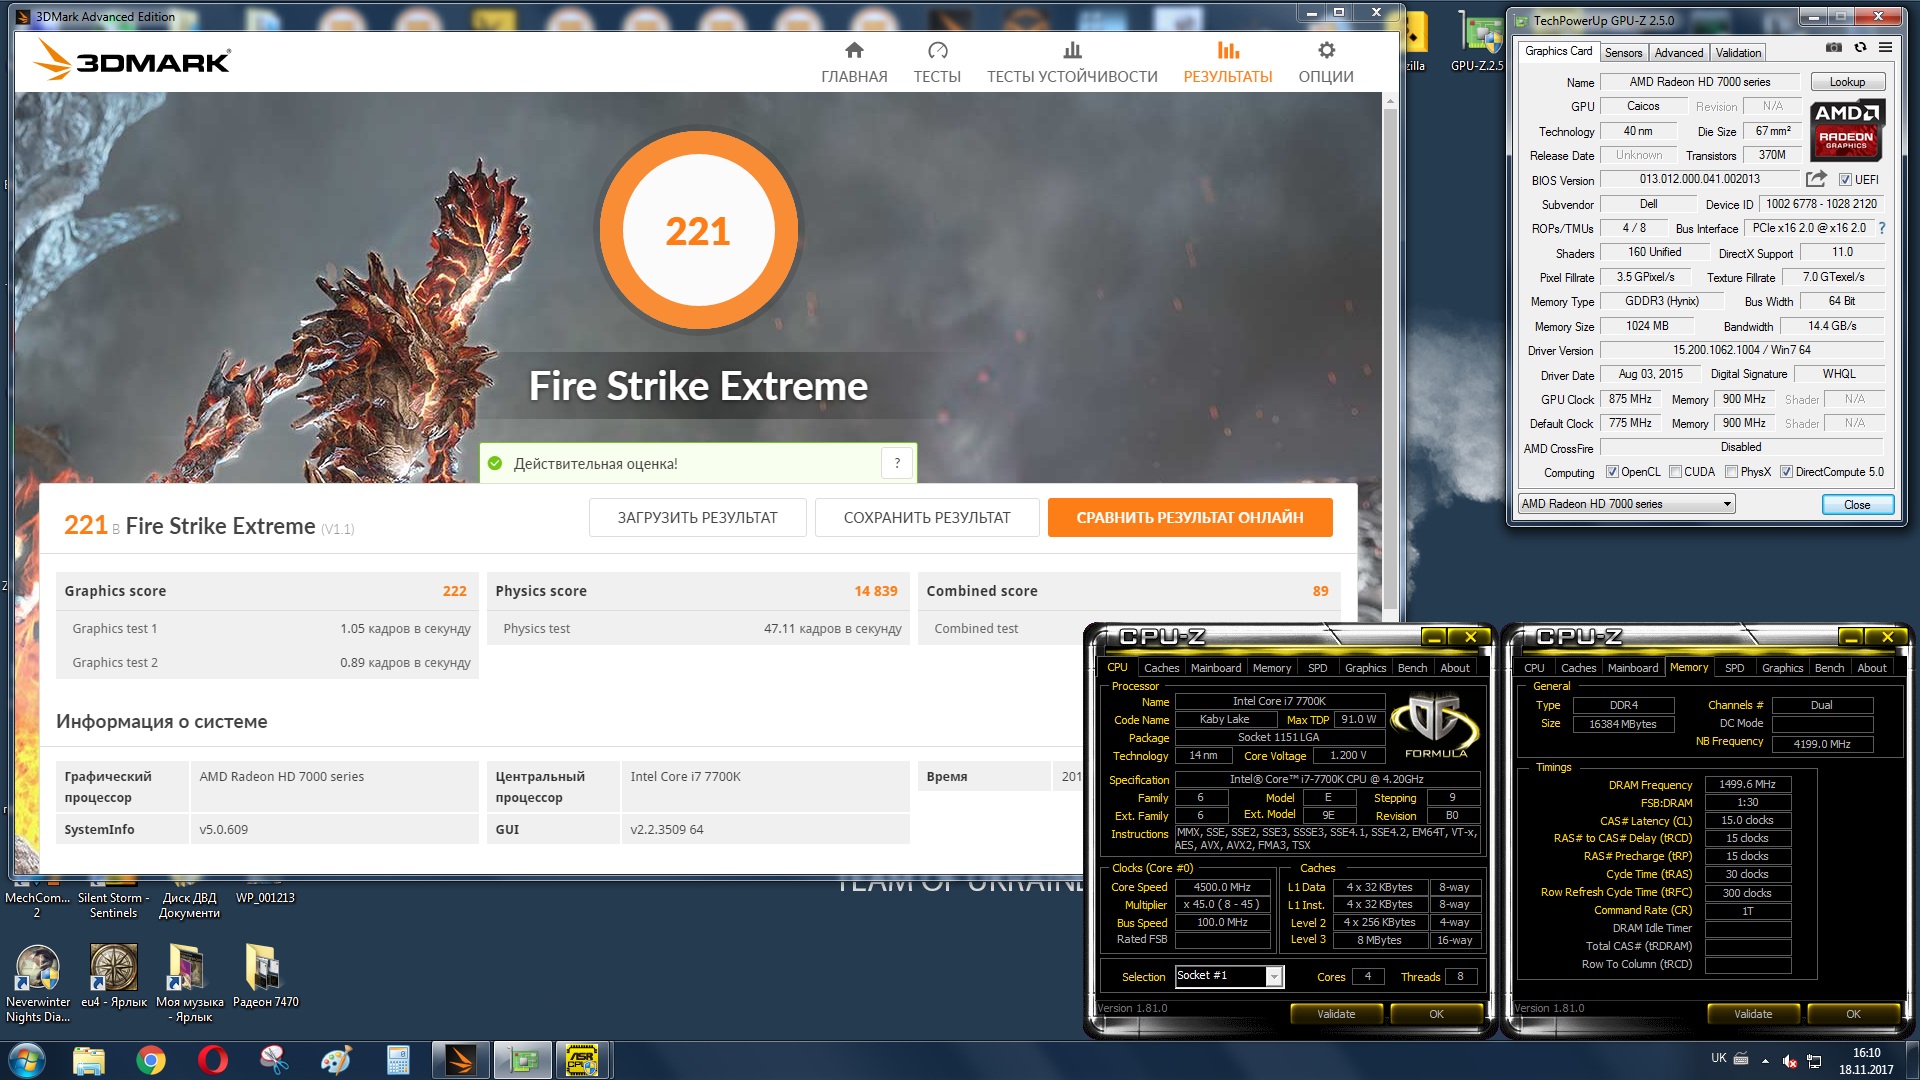Open the eu4 - Ярлык desktop shortcut

(113, 976)
